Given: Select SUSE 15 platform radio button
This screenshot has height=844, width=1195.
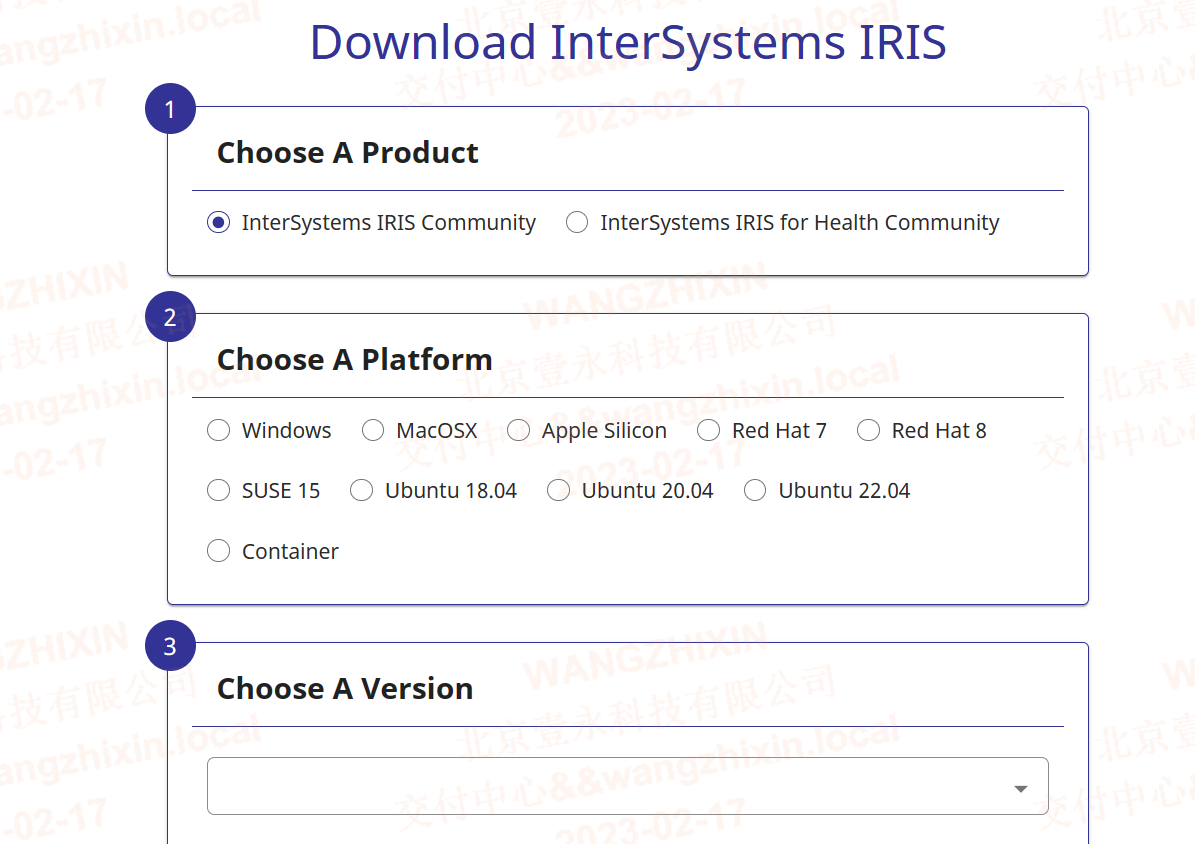Looking at the screenshot, I should [x=219, y=490].
